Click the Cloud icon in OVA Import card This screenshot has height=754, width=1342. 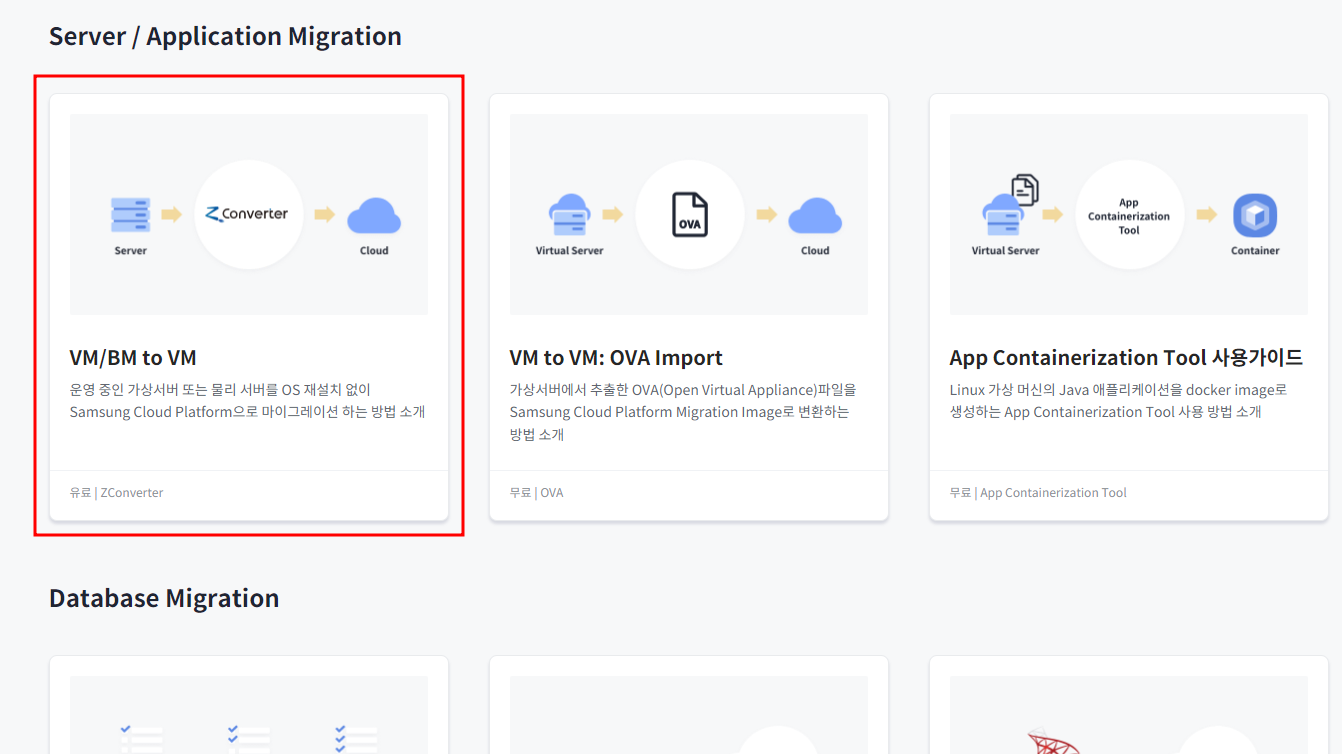(815, 216)
